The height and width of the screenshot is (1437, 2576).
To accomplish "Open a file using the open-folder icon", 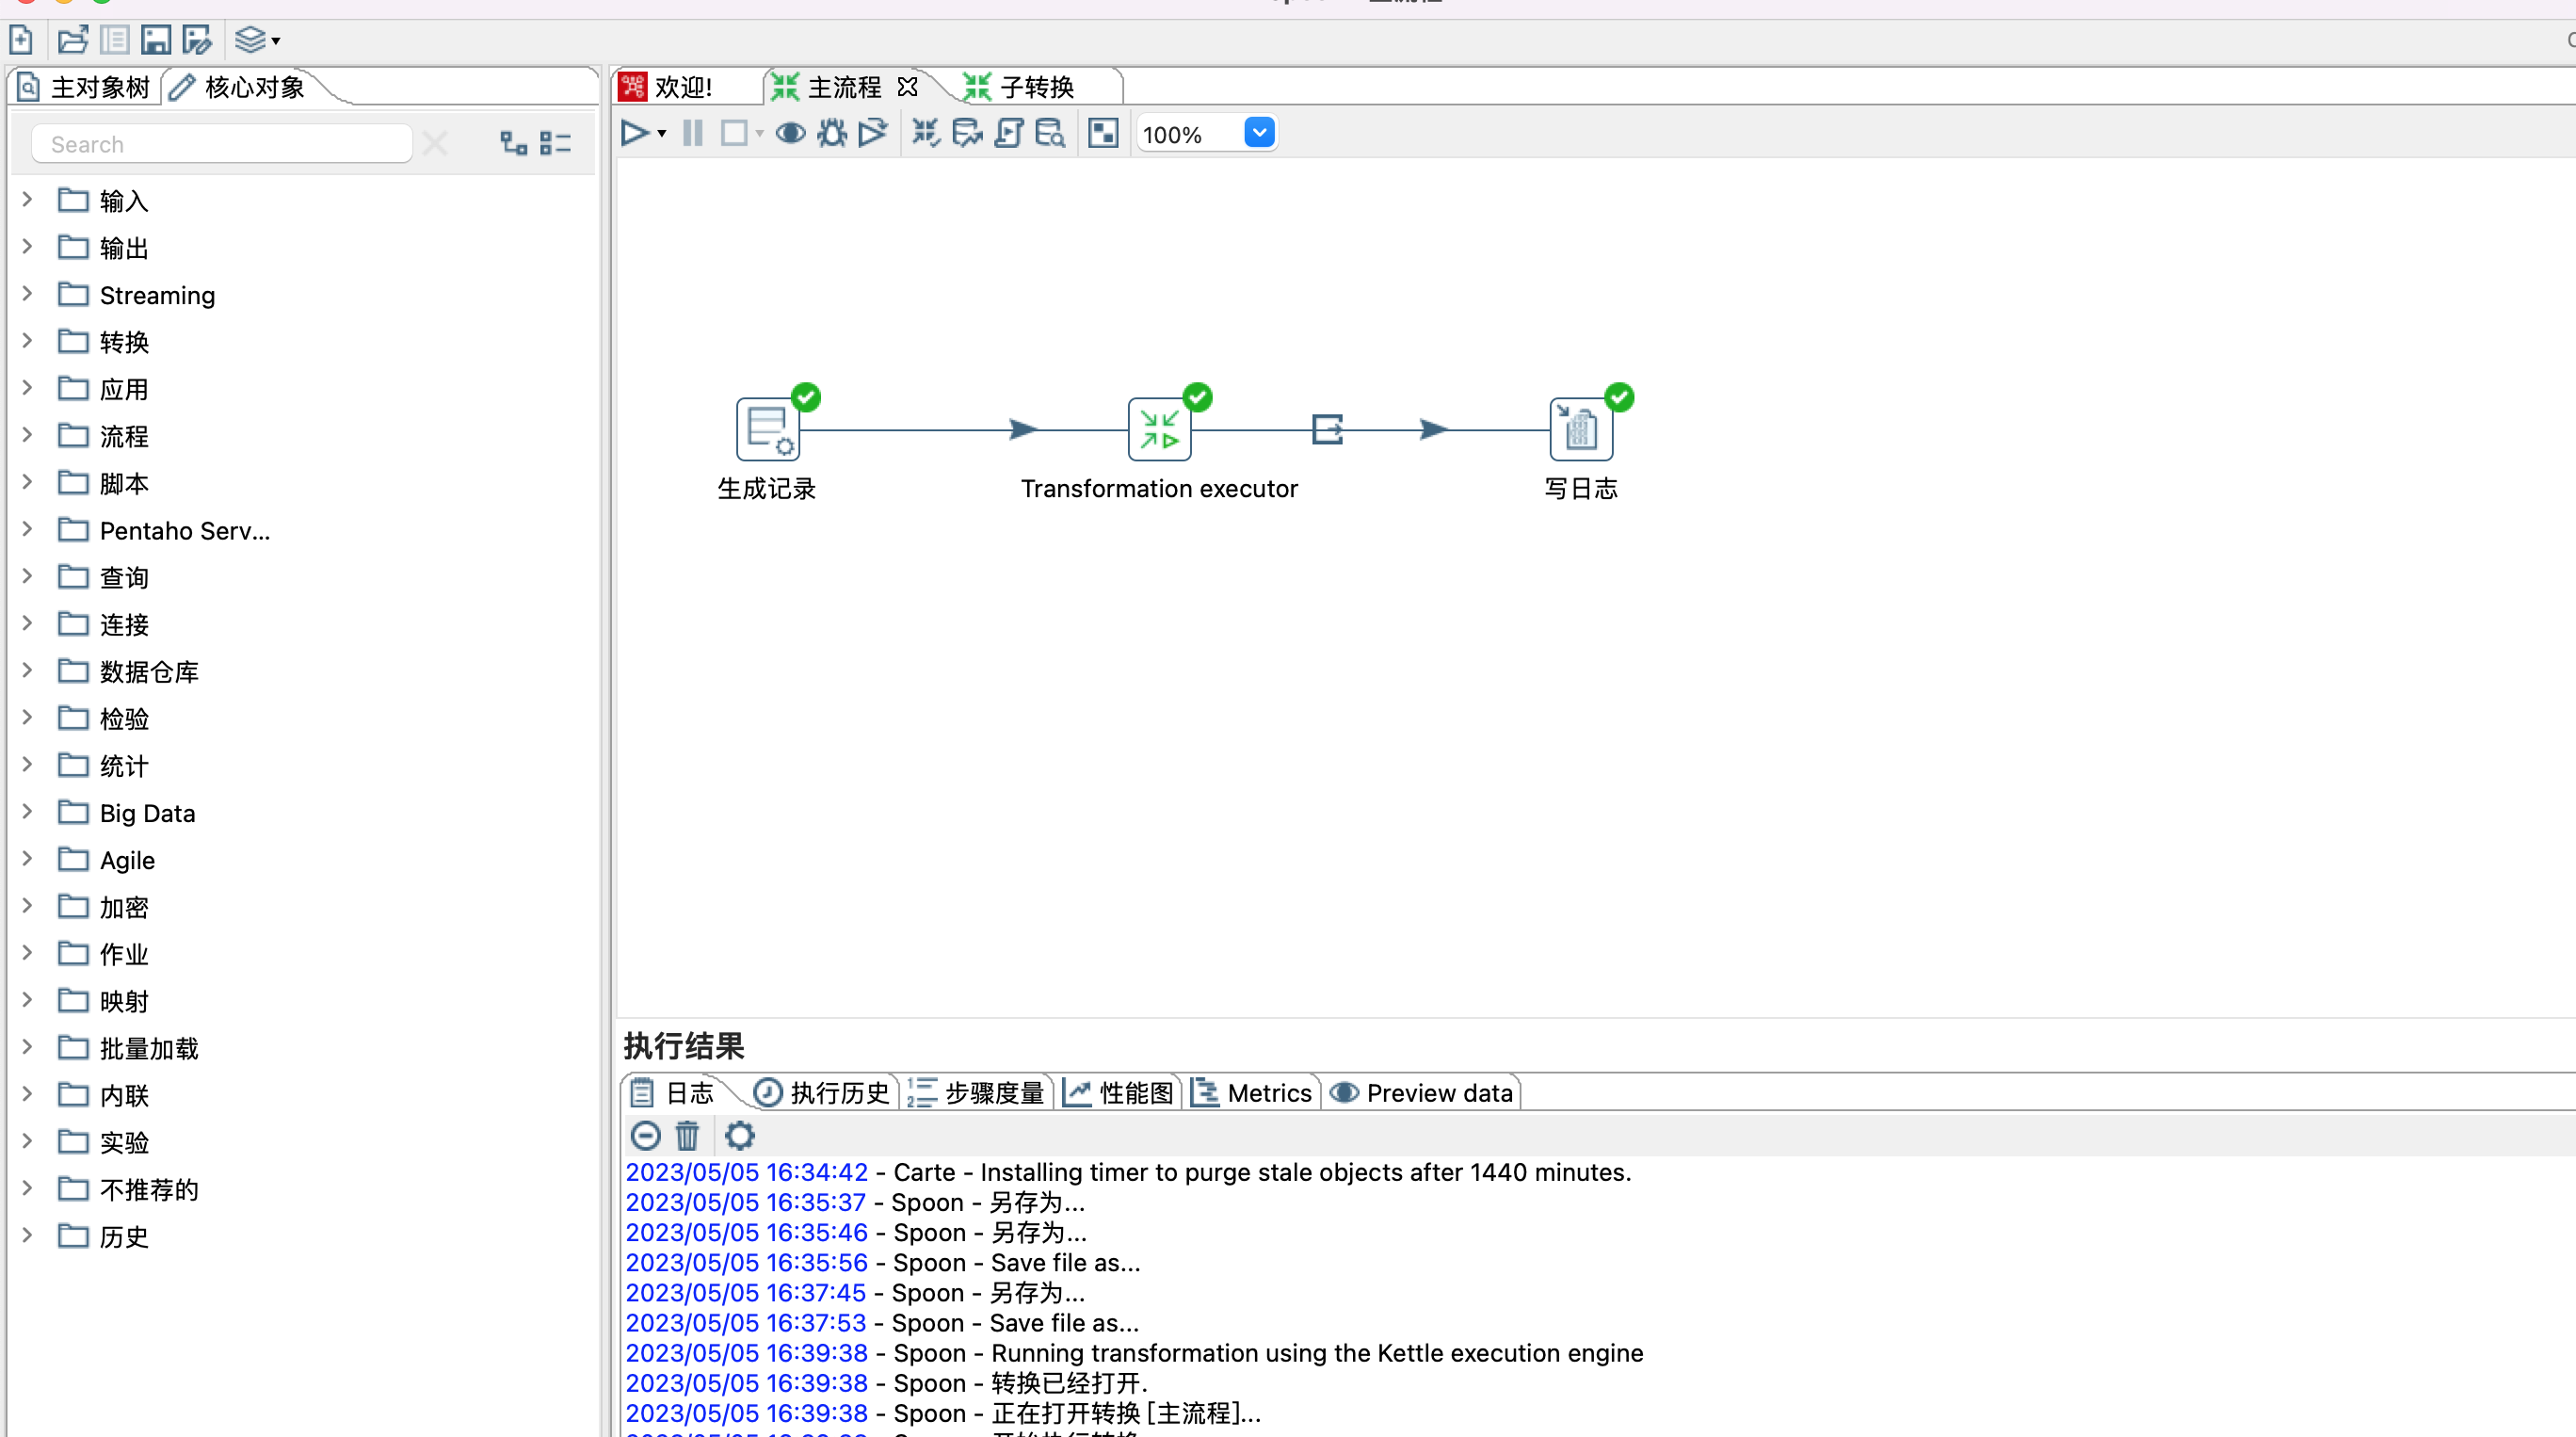I will (x=71, y=39).
